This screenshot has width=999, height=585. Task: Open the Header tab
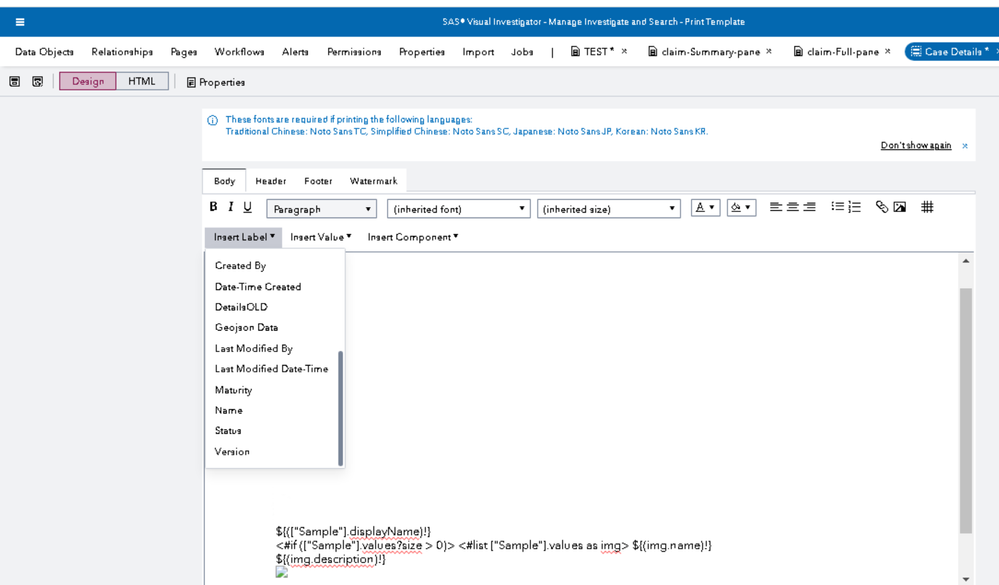coord(270,181)
